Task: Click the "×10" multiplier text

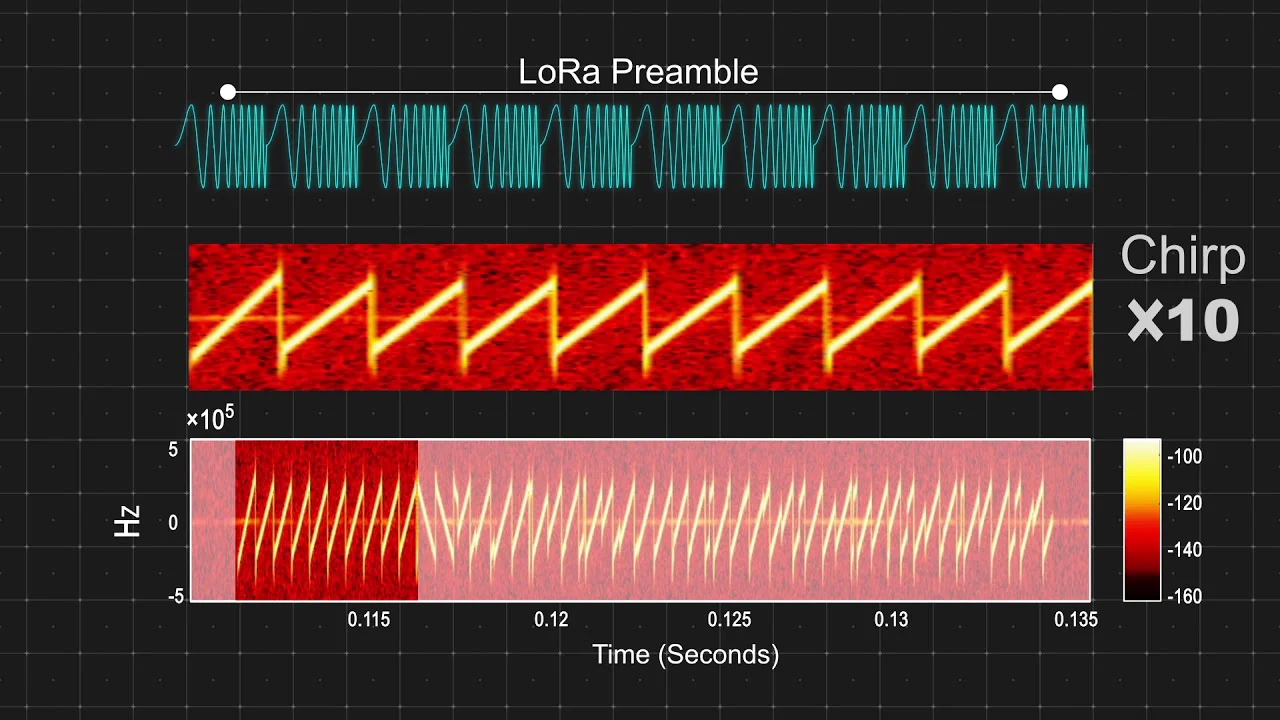Action: click(1184, 322)
